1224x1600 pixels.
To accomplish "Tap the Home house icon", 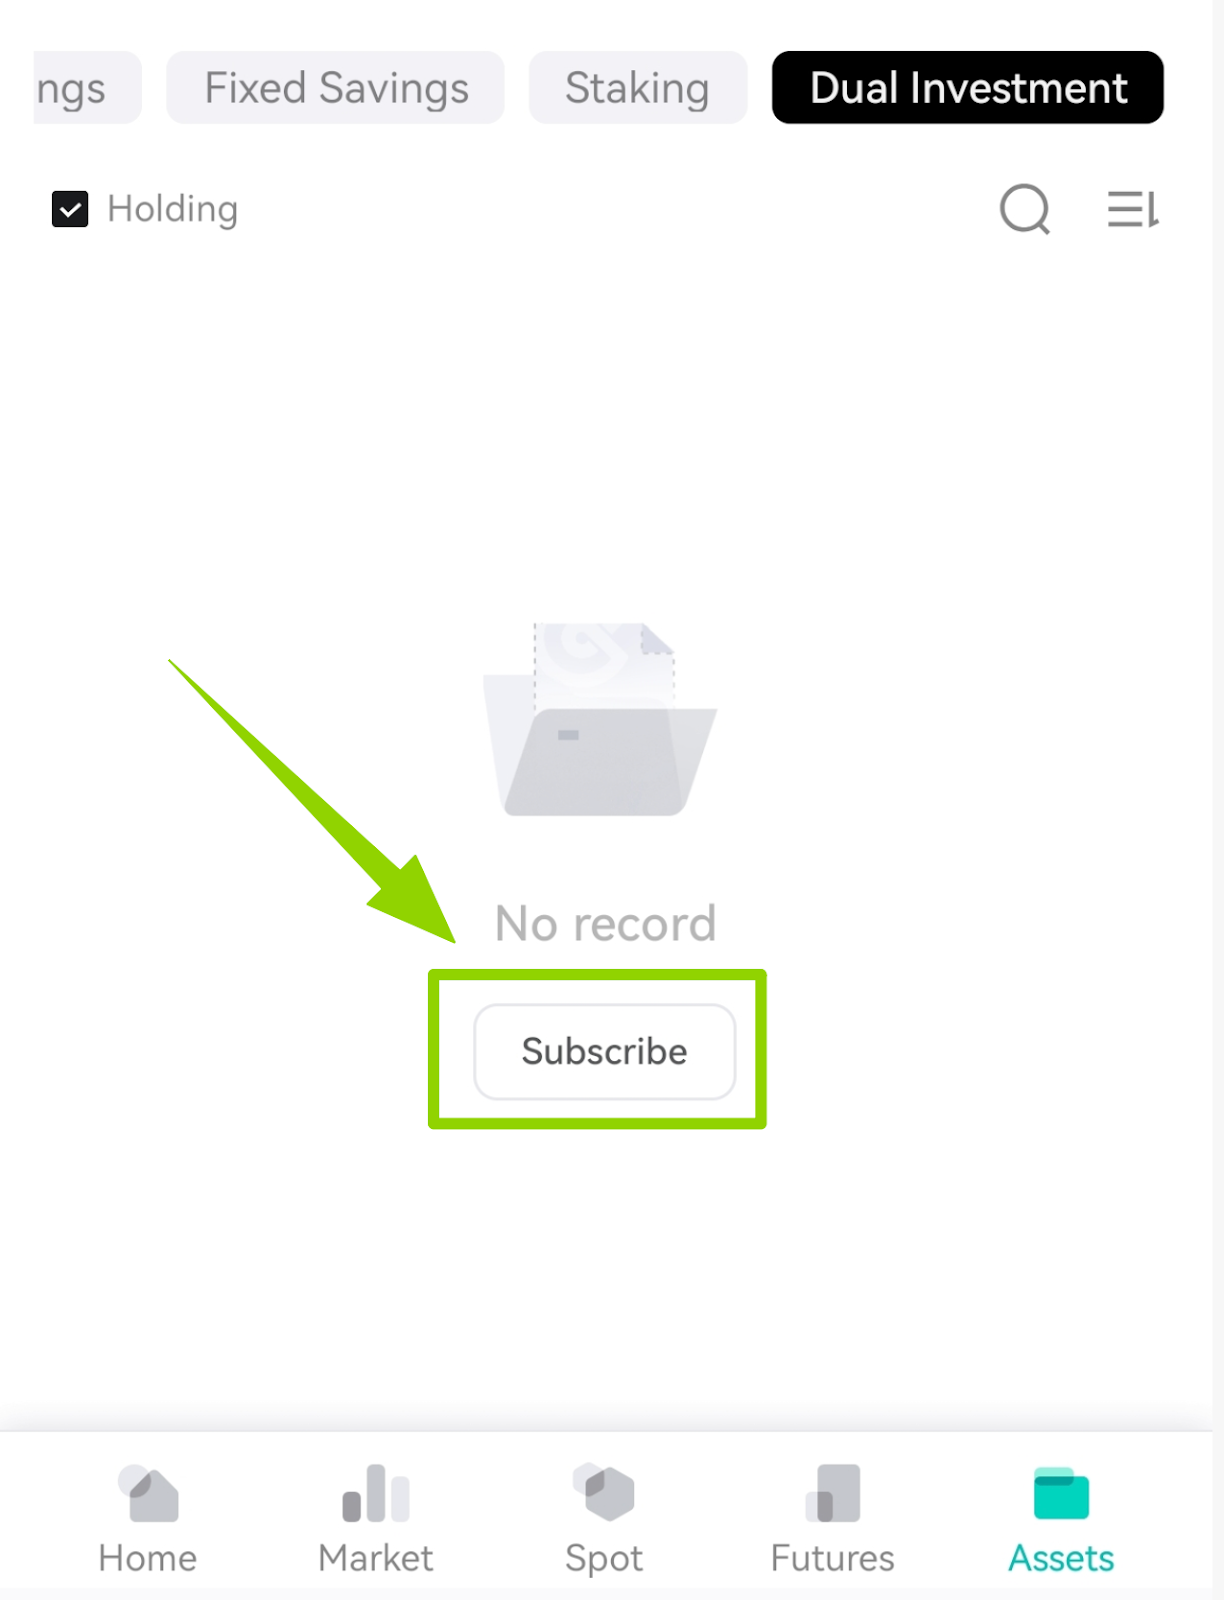I will coord(148,1493).
